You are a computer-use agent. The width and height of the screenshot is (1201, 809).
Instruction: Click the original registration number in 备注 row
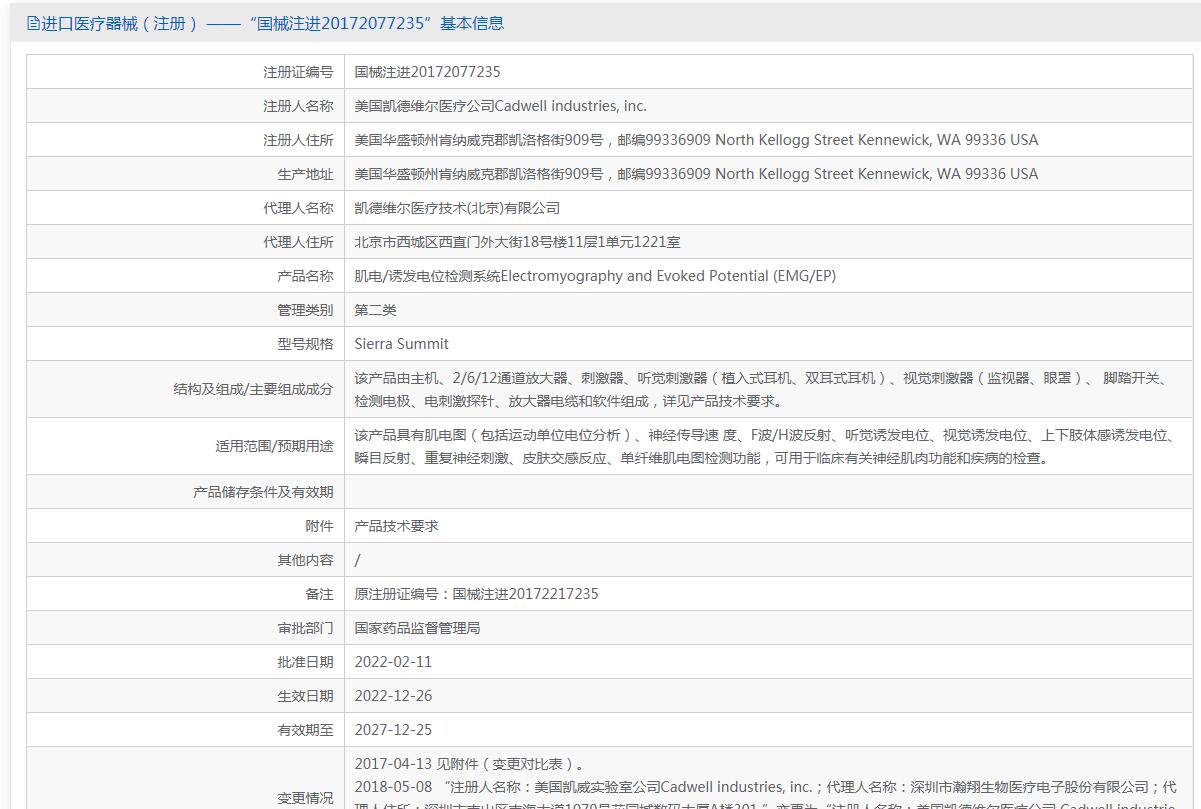click(476, 594)
